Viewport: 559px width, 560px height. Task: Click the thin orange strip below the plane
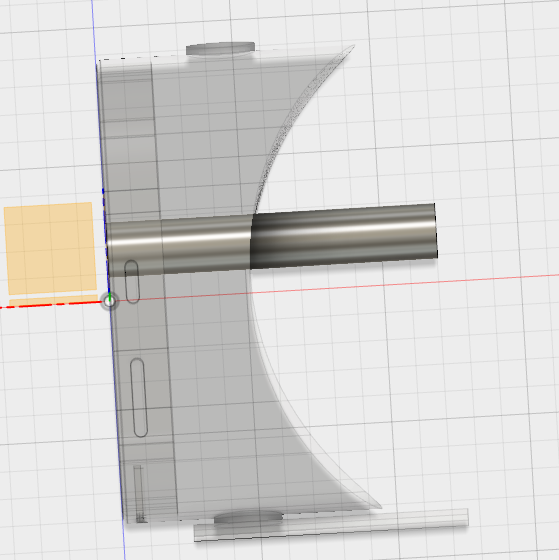[x=54, y=300]
